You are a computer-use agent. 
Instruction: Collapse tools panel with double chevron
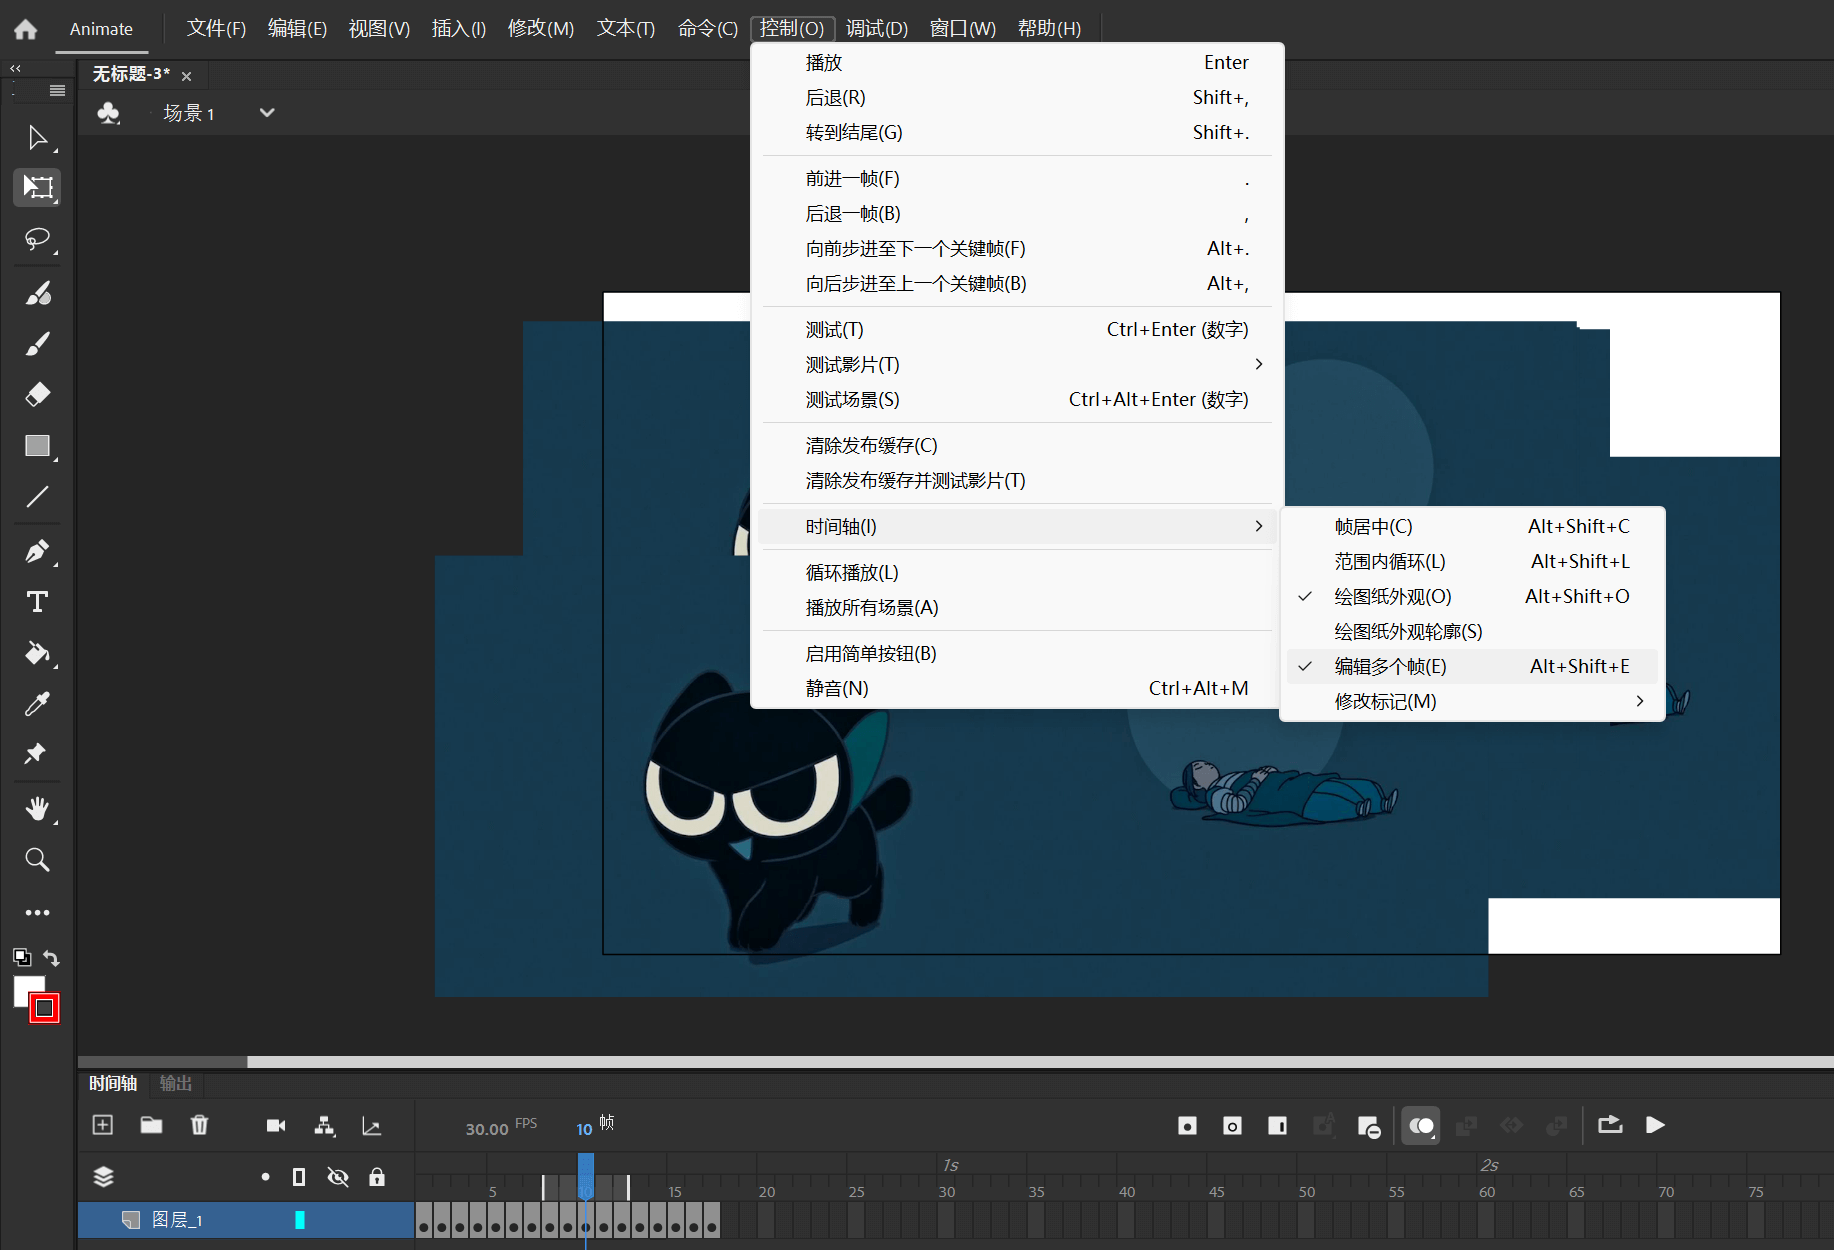coord(15,68)
